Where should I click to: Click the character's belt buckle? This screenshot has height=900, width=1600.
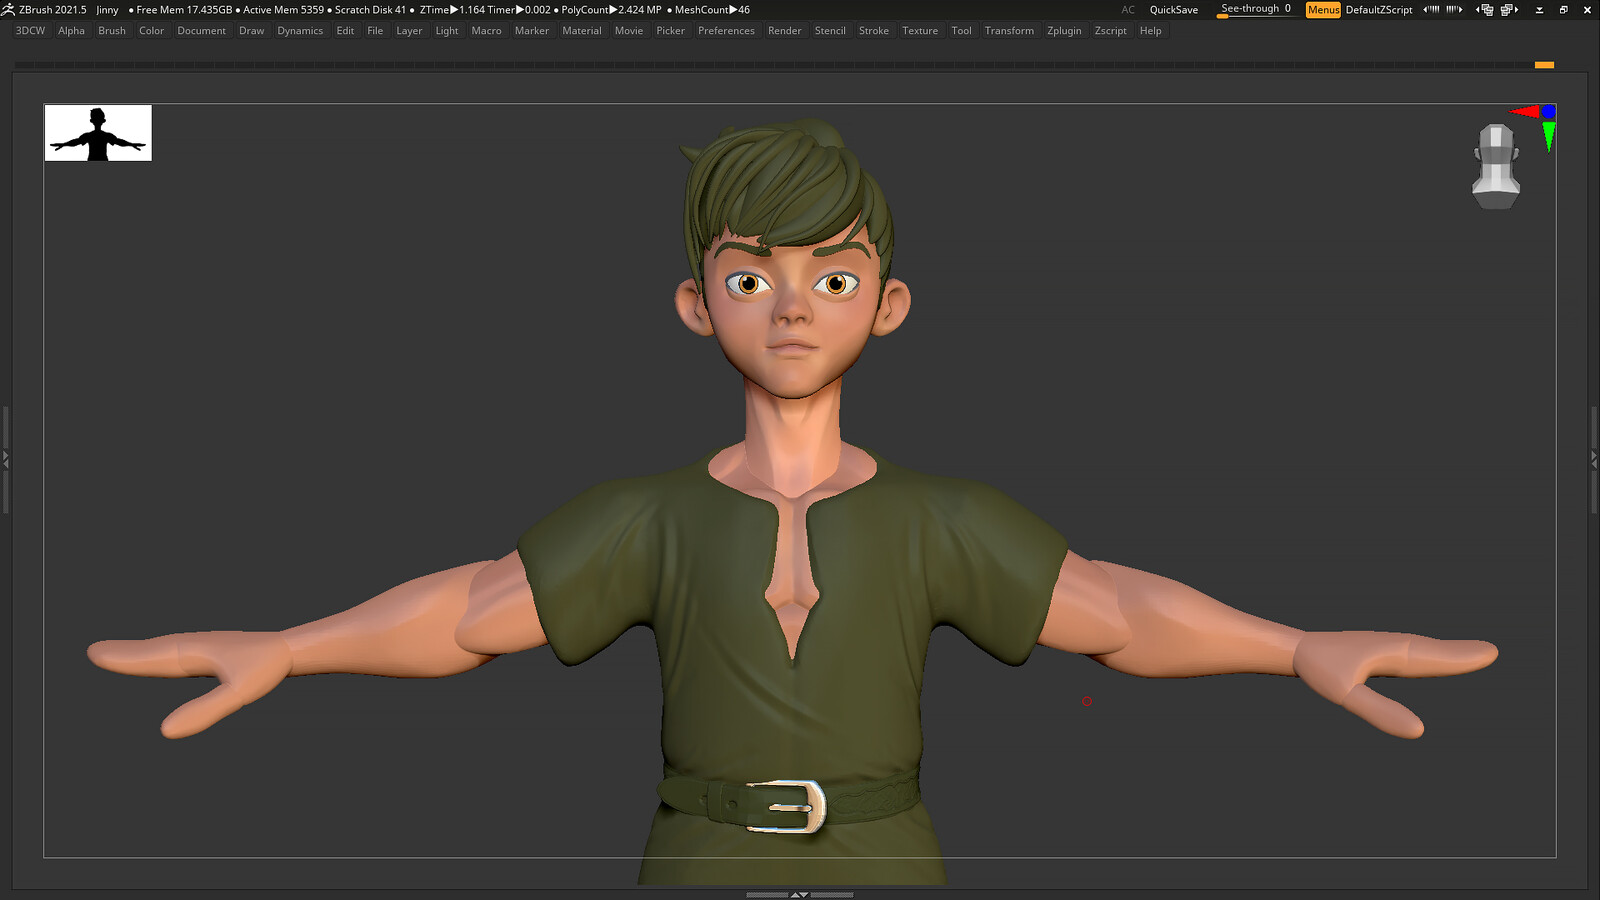click(x=789, y=806)
